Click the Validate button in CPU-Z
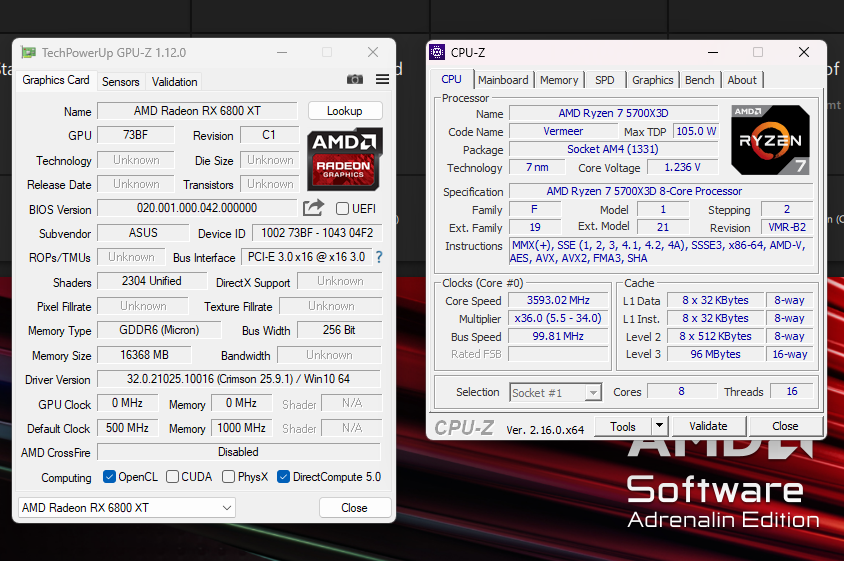 708,426
